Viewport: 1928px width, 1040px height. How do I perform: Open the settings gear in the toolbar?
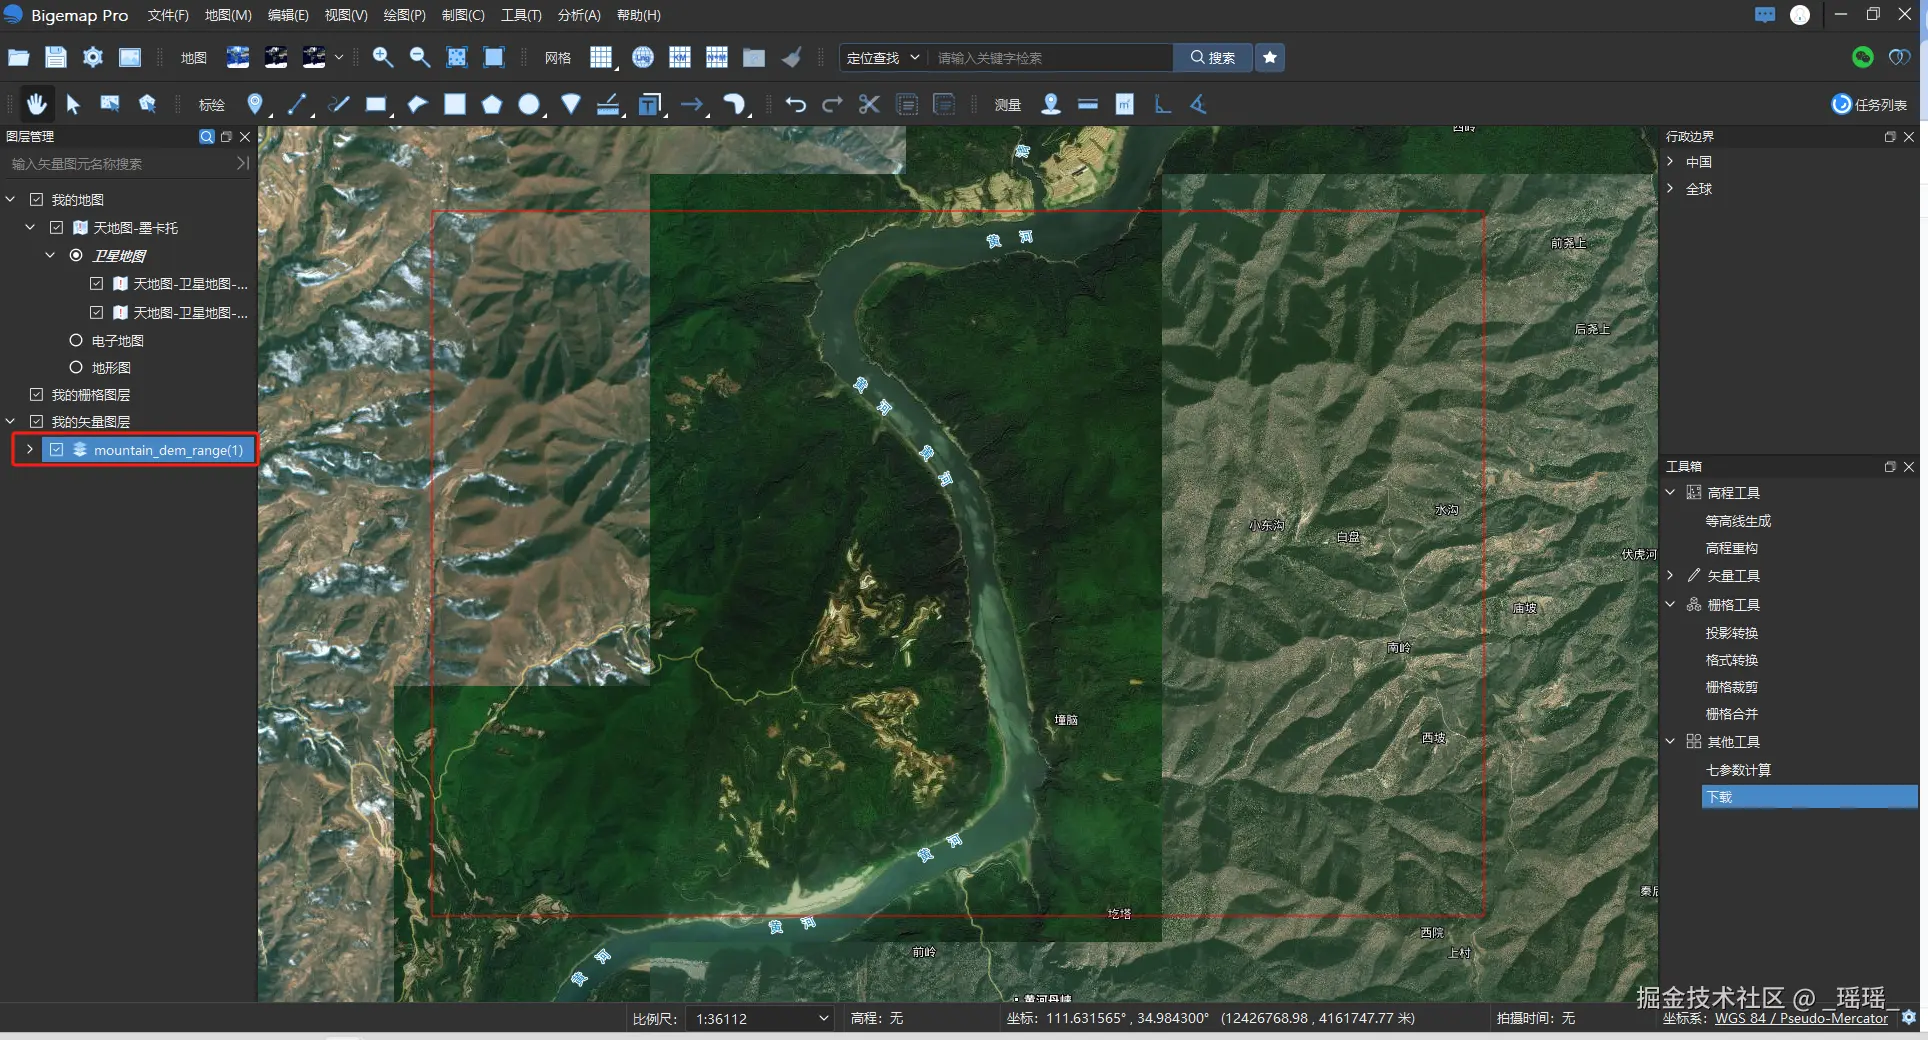[92, 57]
